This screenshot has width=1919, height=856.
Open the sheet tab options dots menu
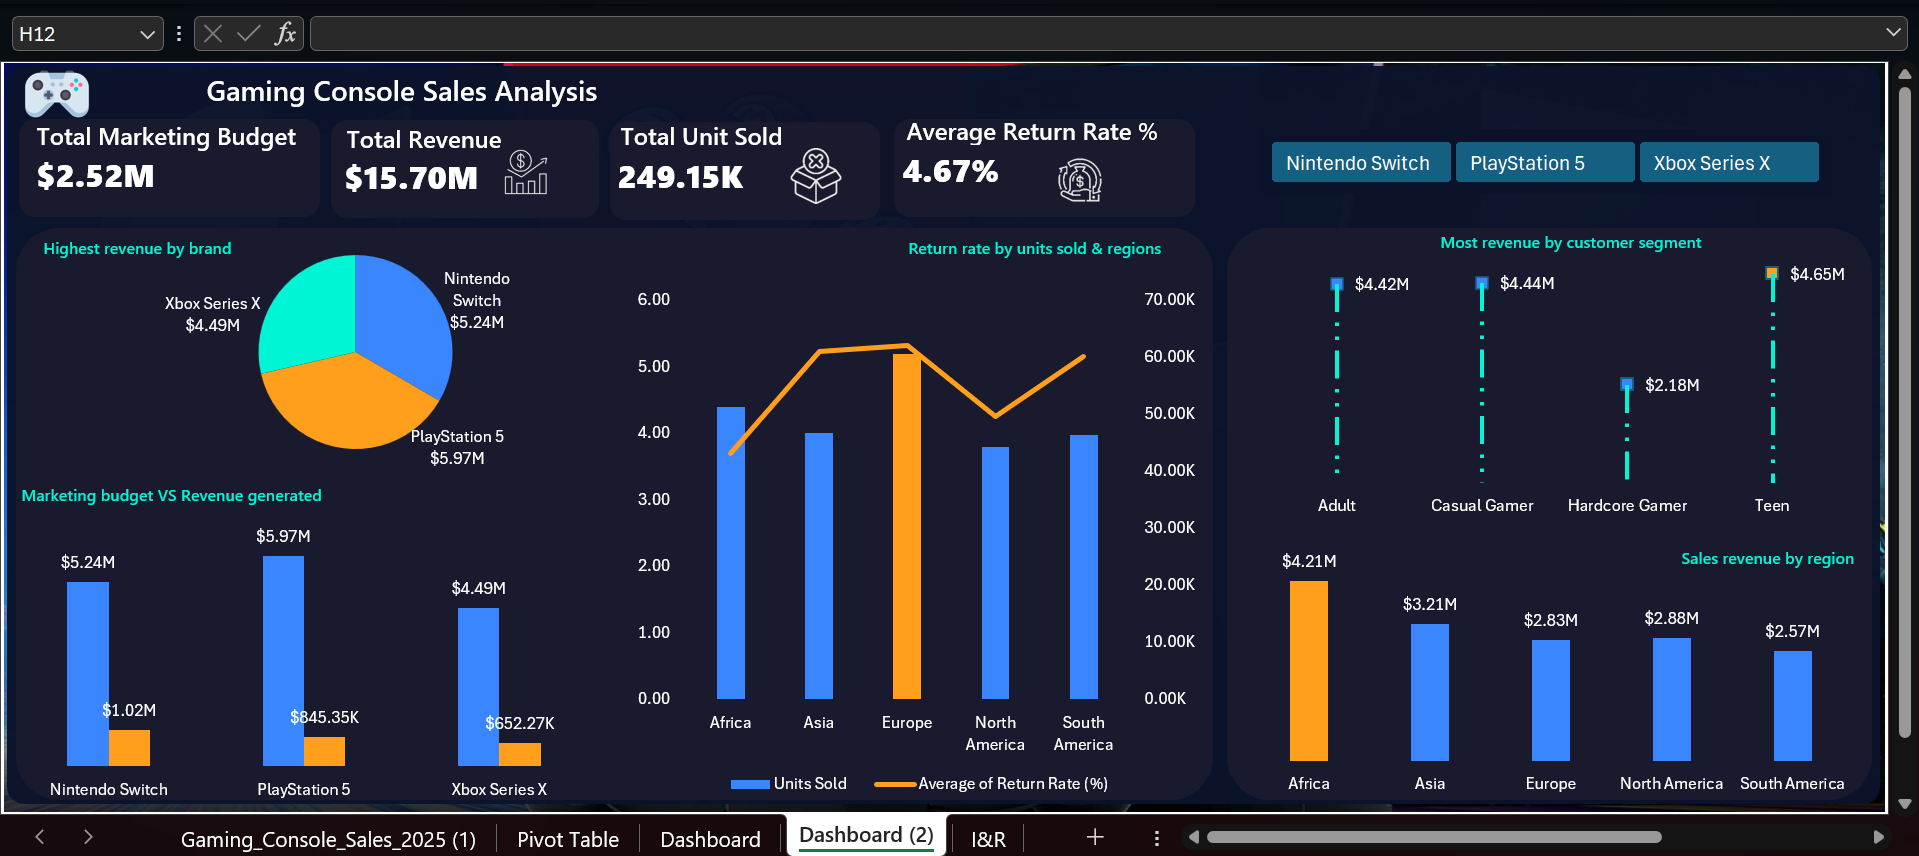point(1157,838)
